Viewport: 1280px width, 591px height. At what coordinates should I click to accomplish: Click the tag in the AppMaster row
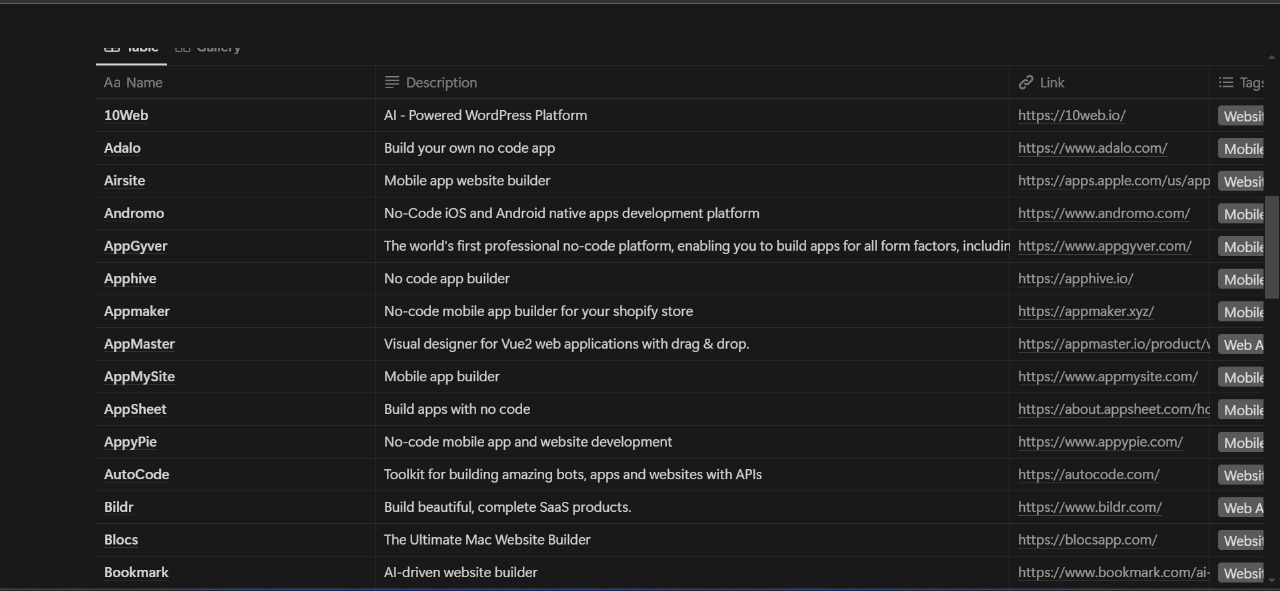(x=1242, y=345)
